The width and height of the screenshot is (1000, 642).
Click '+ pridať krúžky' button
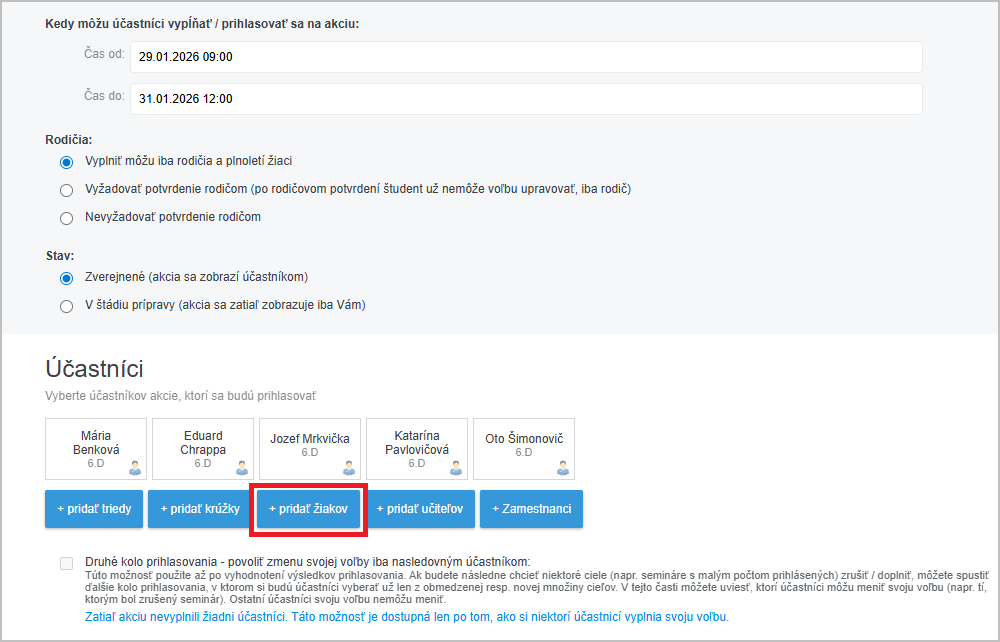[200, 509]
